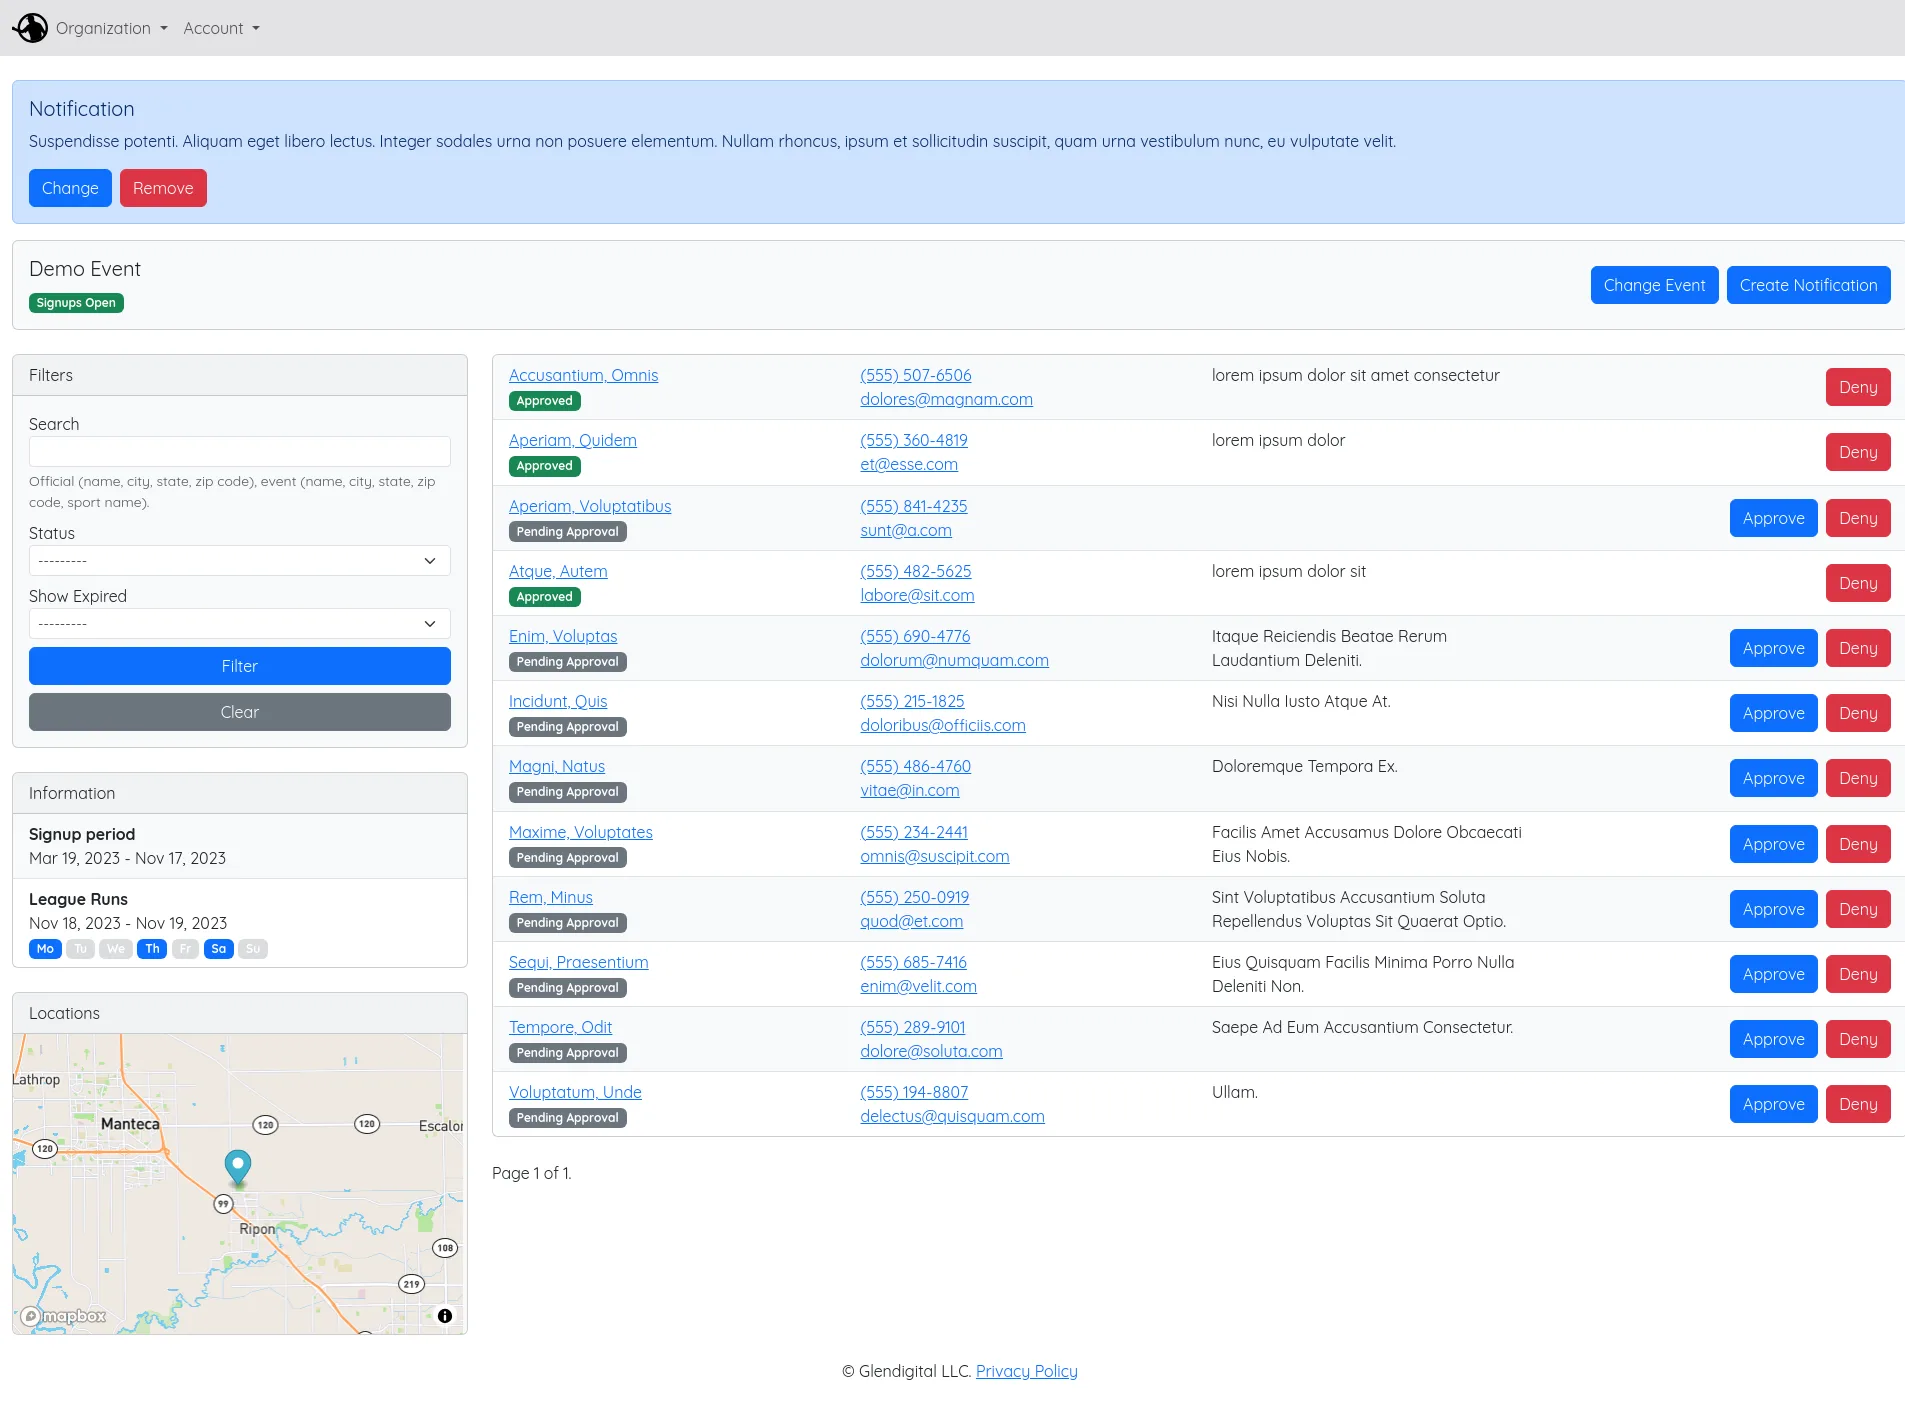Open the Account menu

tap(221, 28)
